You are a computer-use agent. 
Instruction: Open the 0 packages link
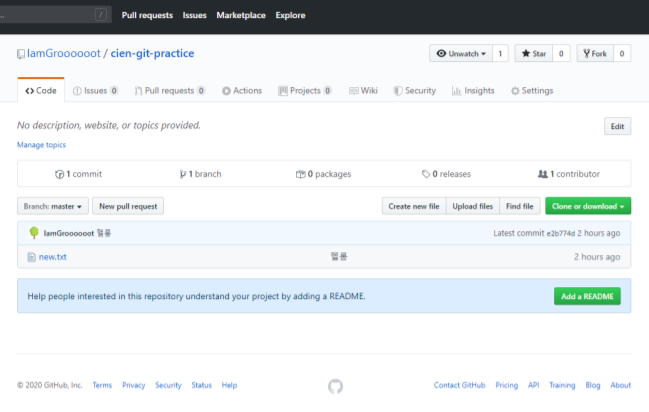click(x=323, y=174)
